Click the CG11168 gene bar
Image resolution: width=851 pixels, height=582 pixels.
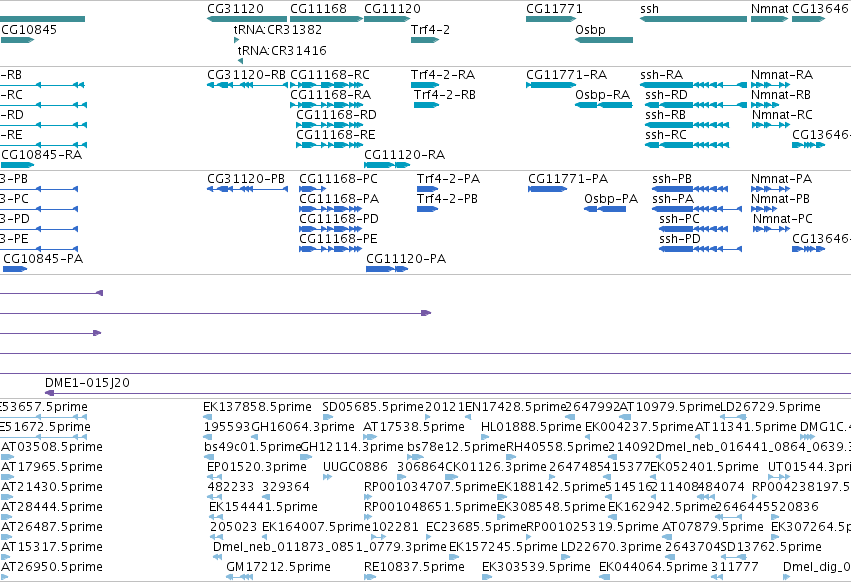point(326,19)
